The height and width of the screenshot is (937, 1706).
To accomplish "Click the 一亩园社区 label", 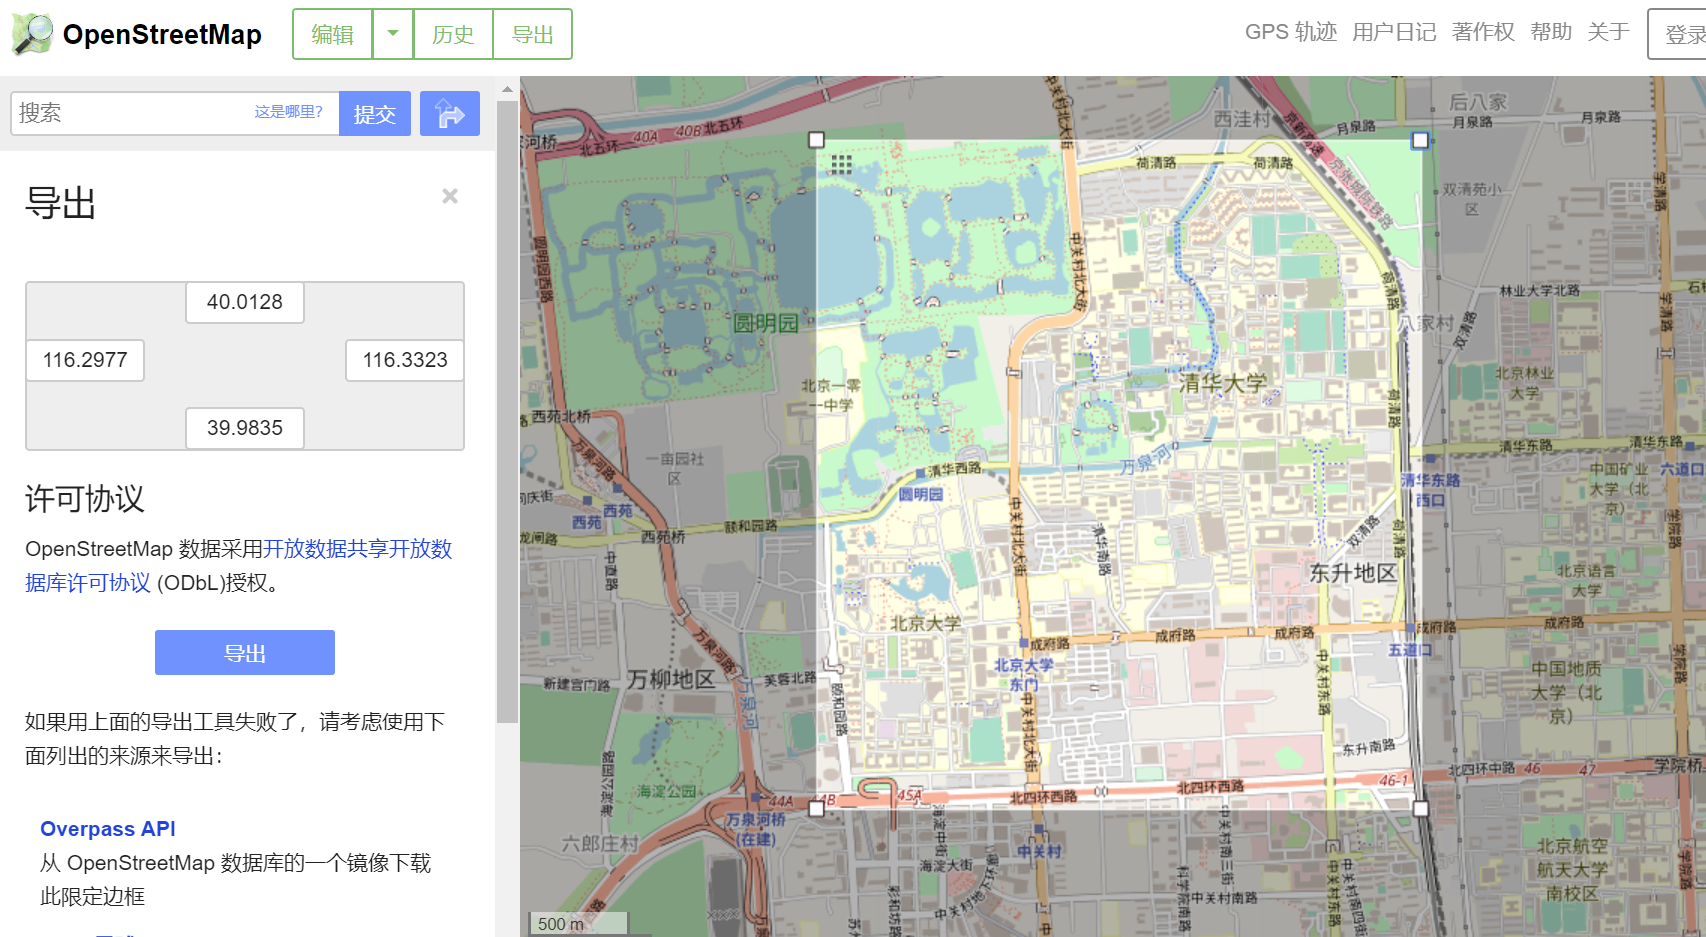I will click(674, 468).
